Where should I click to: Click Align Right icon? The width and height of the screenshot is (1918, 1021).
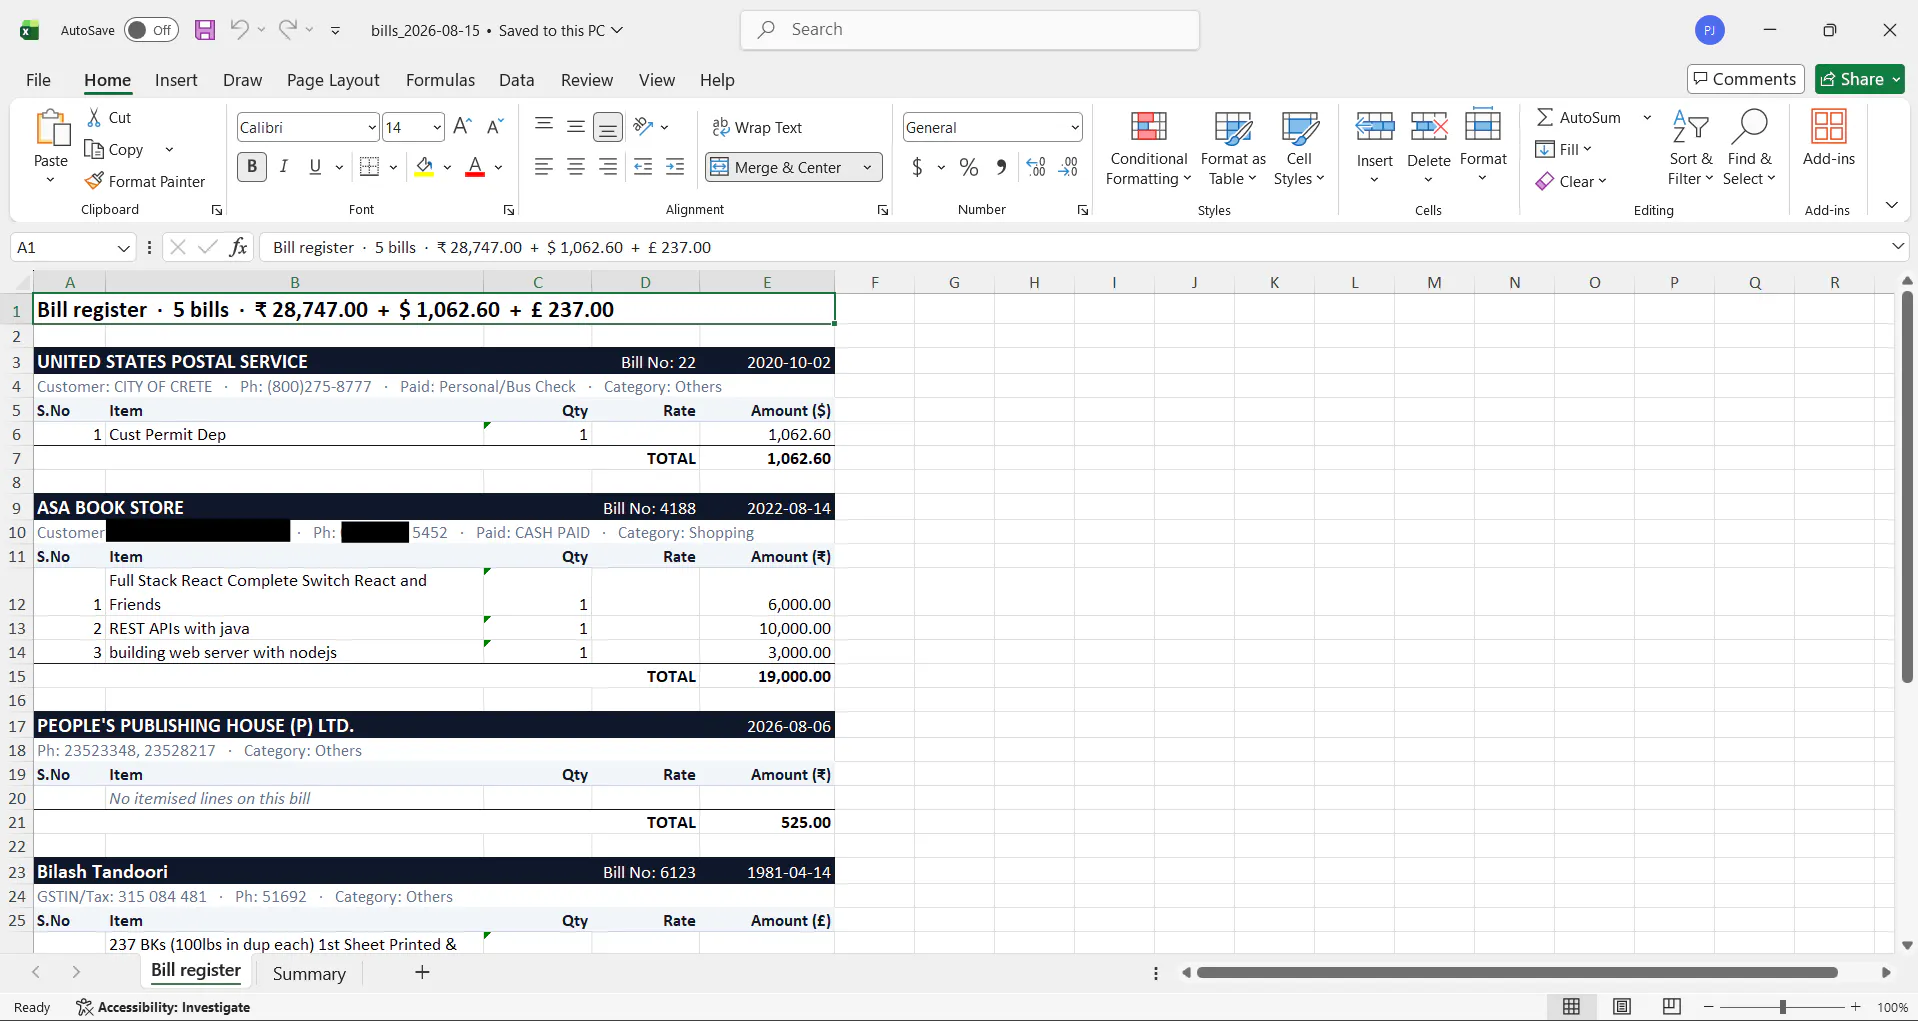pyautogui.click(x=608, y=167)
